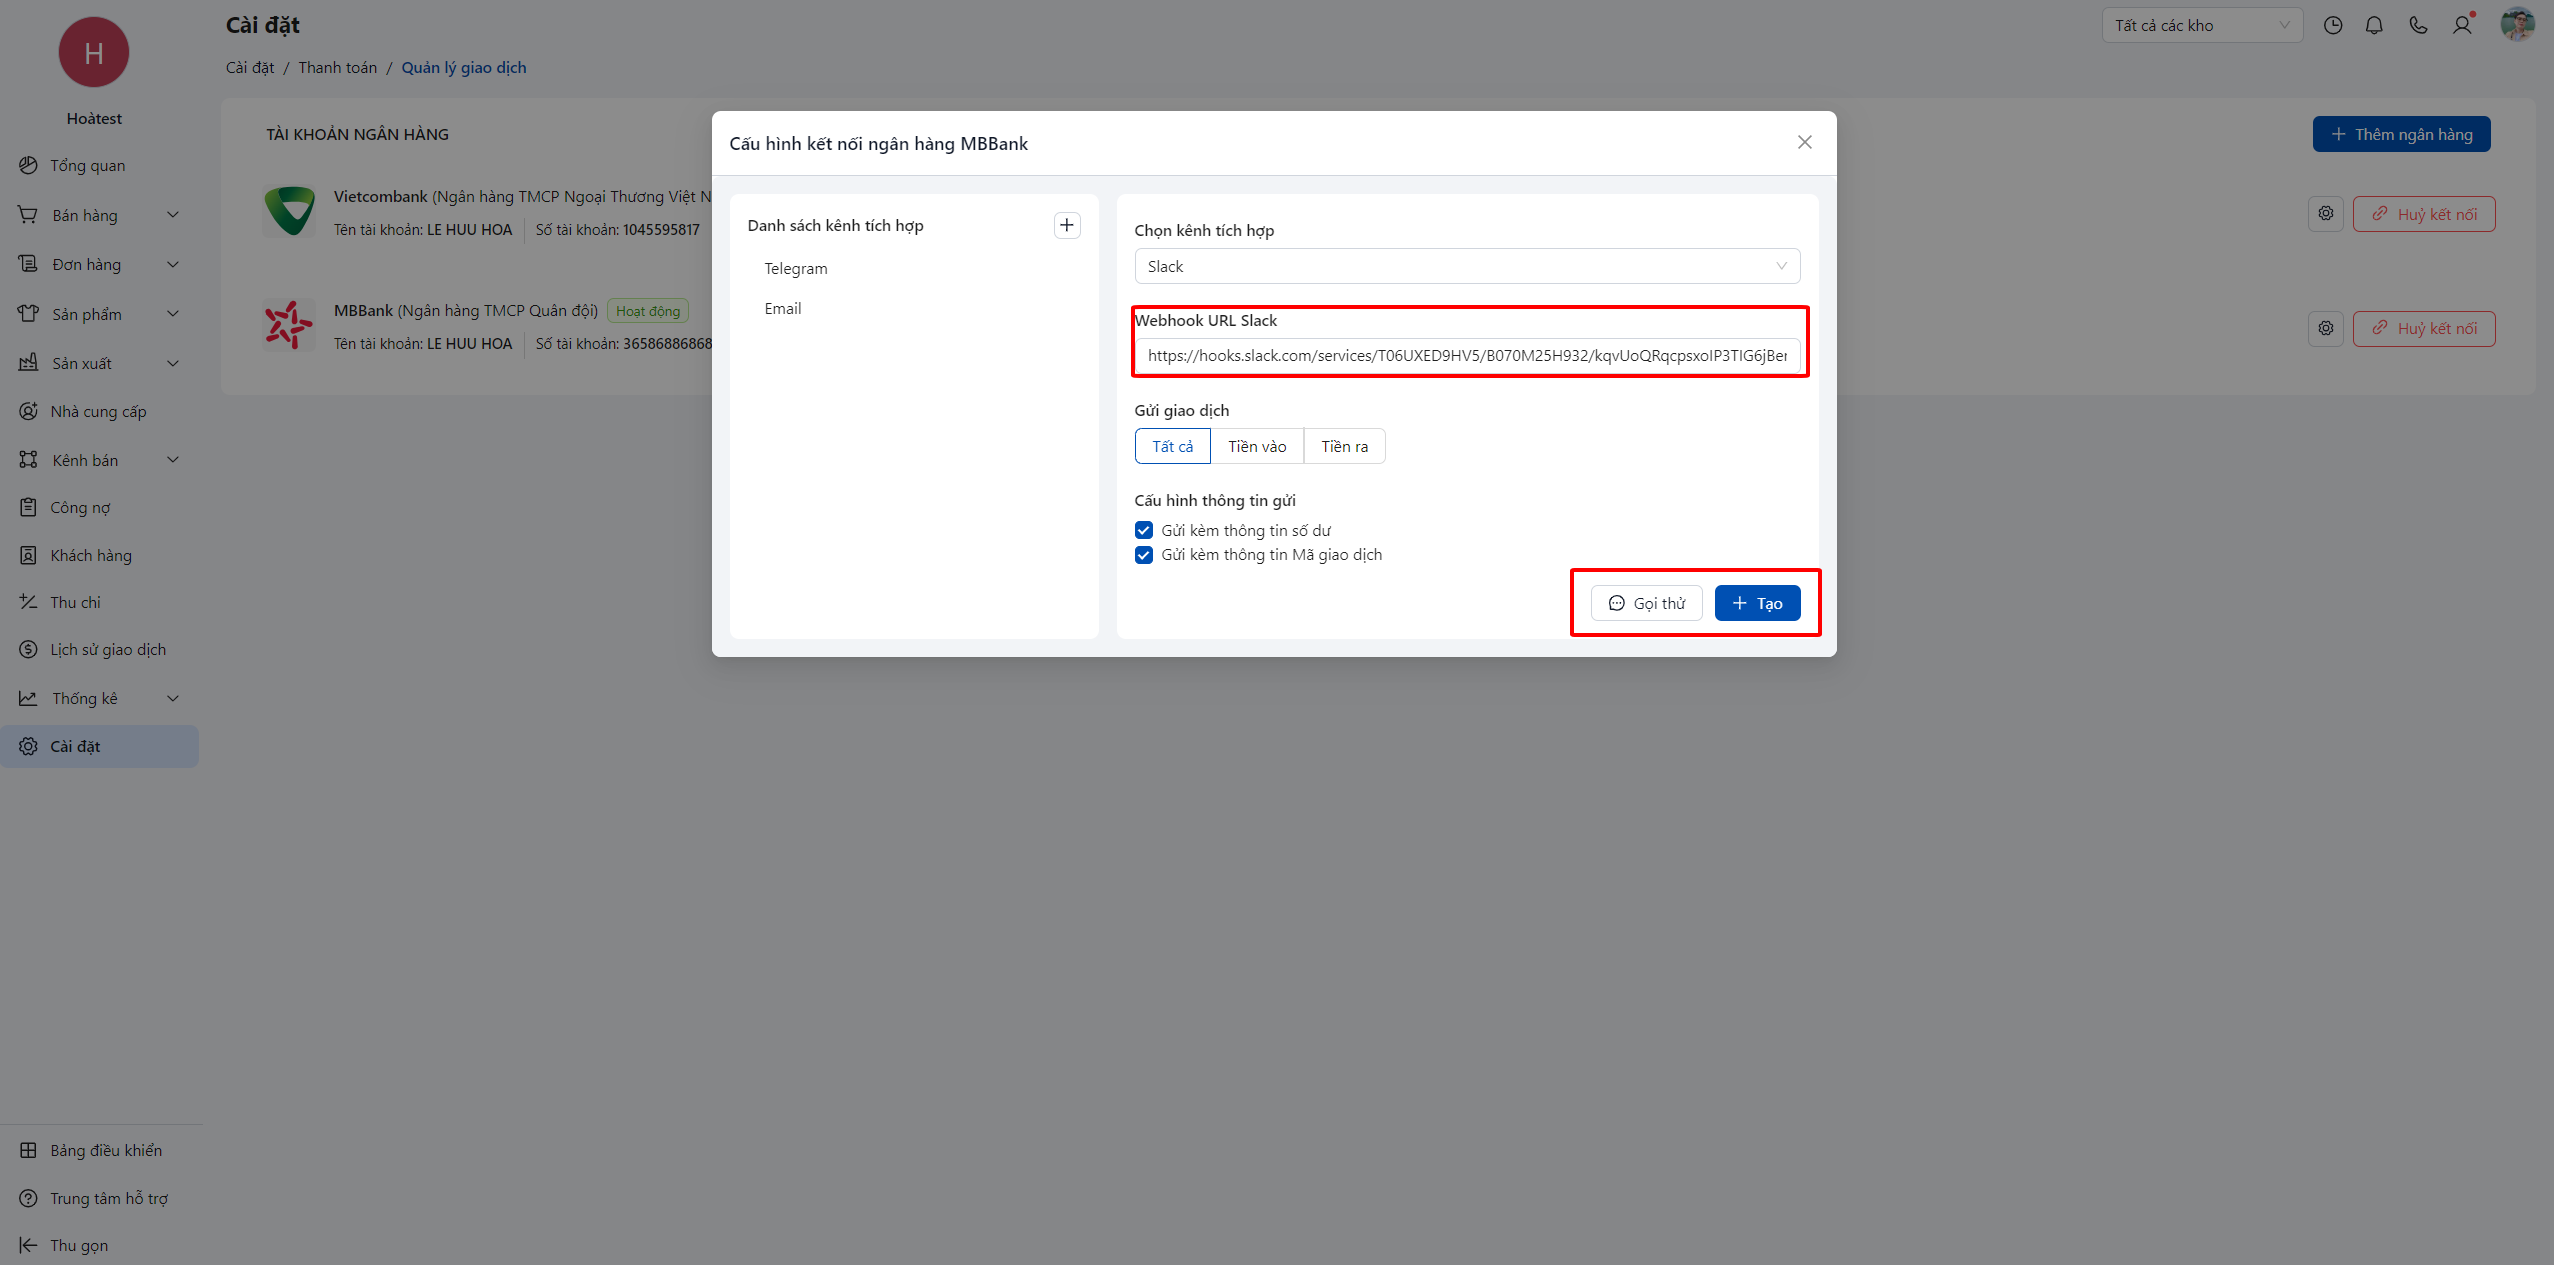This screenshot has height=1265, width=2554.
Task: Click the phone call icon in header
Action: point(2418,26)
